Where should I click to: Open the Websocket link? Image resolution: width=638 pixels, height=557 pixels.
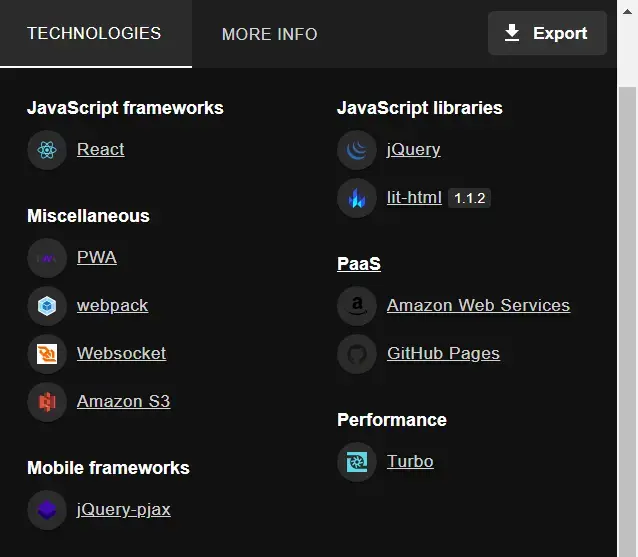[x=121, y=353]
